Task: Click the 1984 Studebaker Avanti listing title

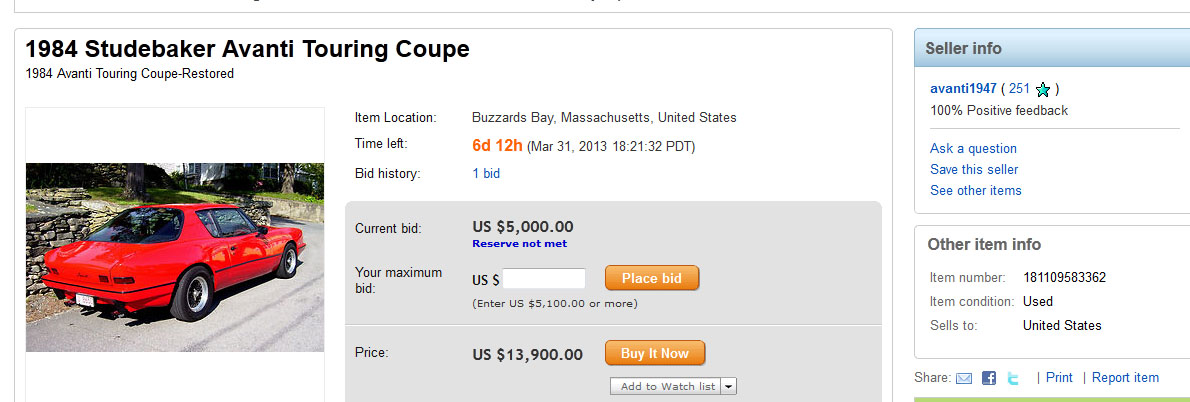Action: coord(247,49)
